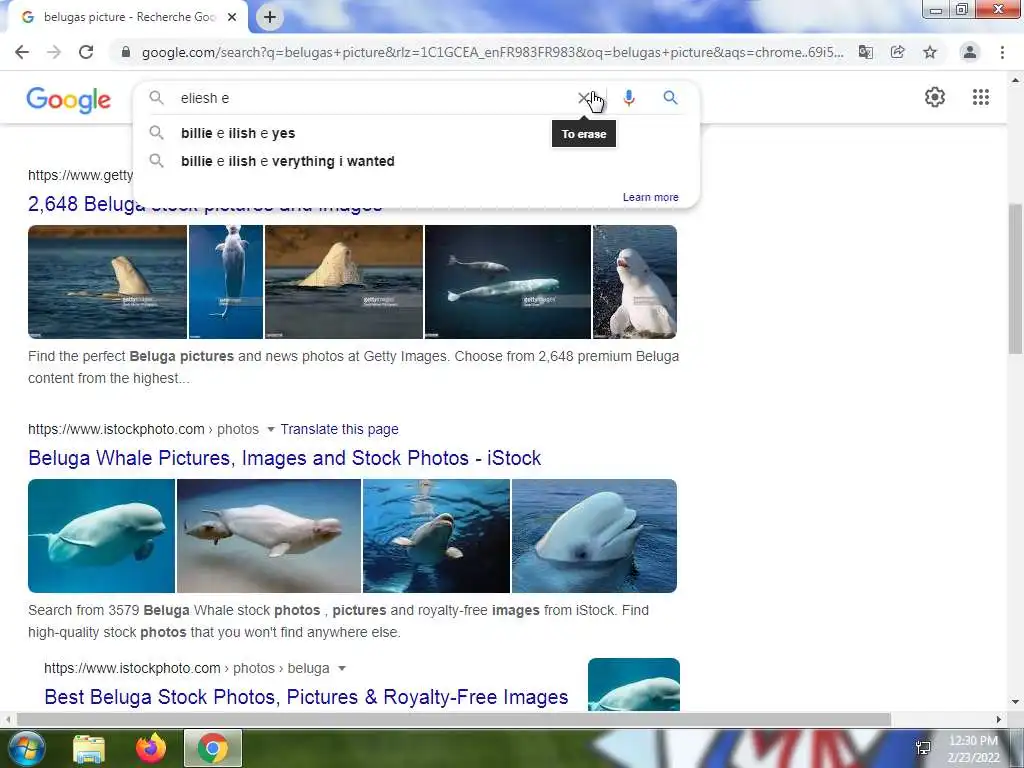Close the belugas picture tab
Screen dimensions: 1024x768
pos(232,17)
